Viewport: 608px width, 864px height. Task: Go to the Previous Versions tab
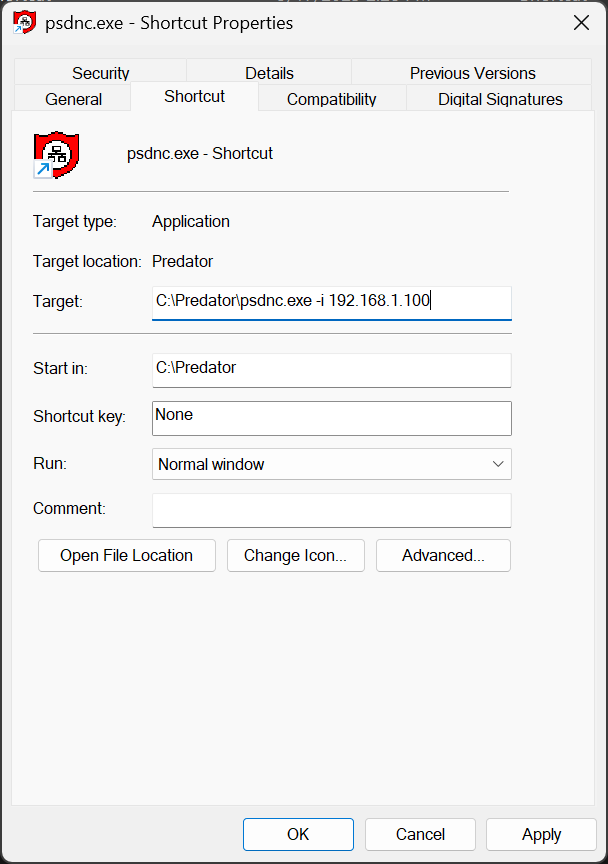pos(472,73)
